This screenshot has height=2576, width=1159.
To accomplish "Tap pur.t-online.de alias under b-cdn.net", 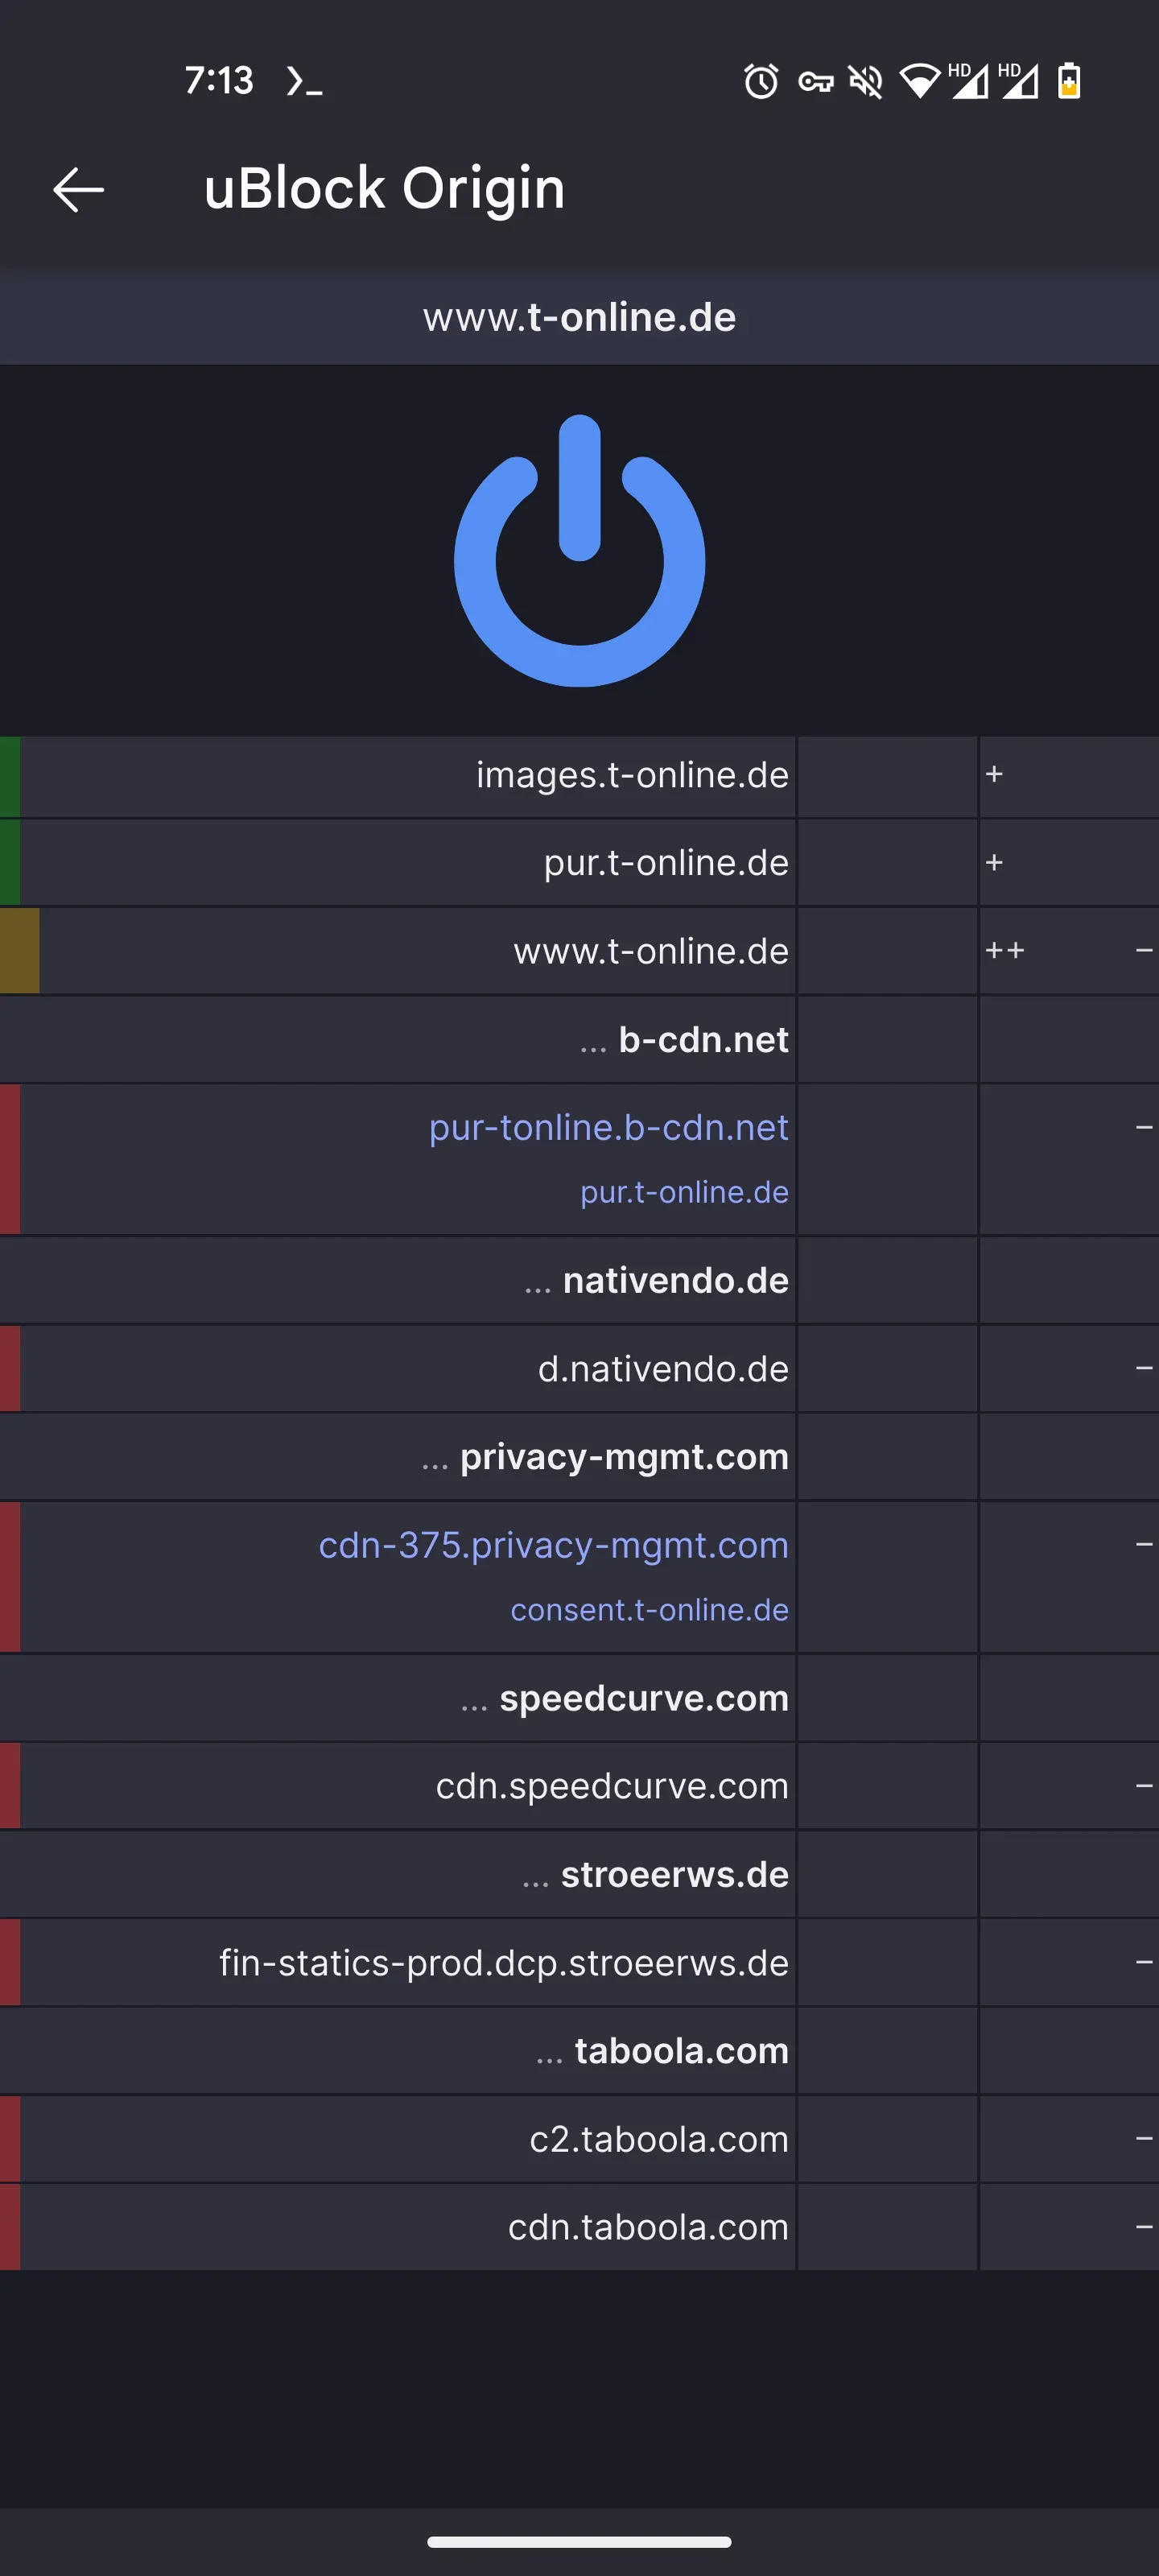I will [684, 1192].
